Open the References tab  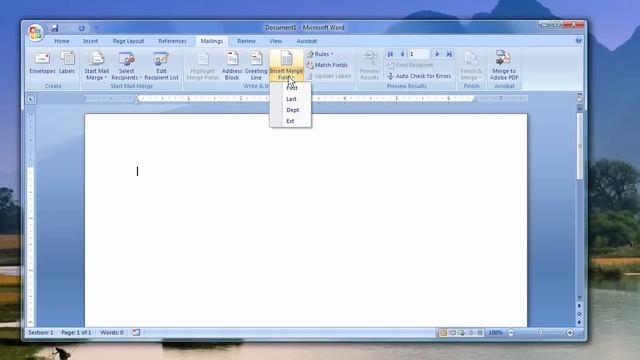click(x=172, y=41)
